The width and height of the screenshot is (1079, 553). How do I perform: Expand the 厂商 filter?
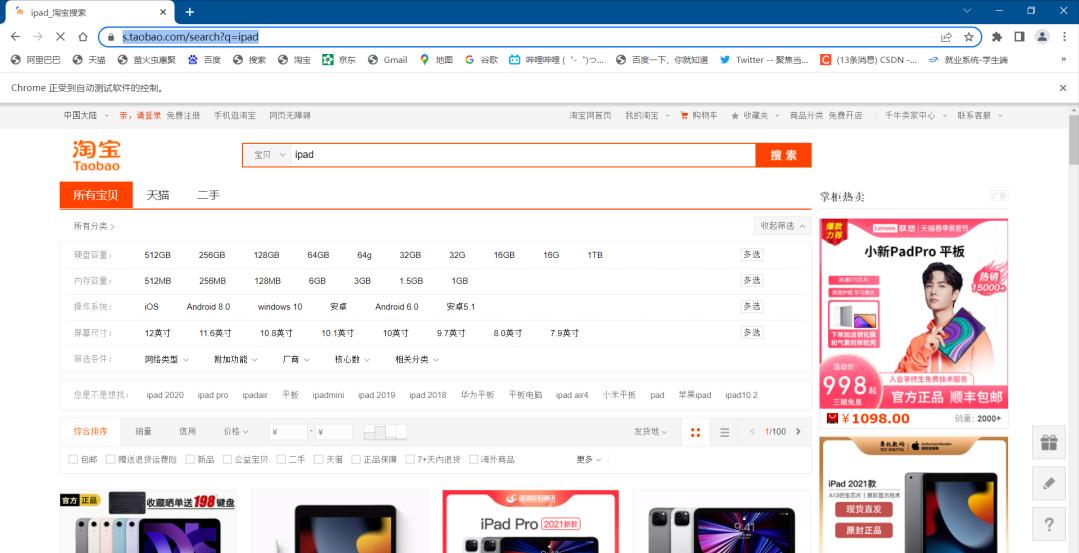pos(297,359)
